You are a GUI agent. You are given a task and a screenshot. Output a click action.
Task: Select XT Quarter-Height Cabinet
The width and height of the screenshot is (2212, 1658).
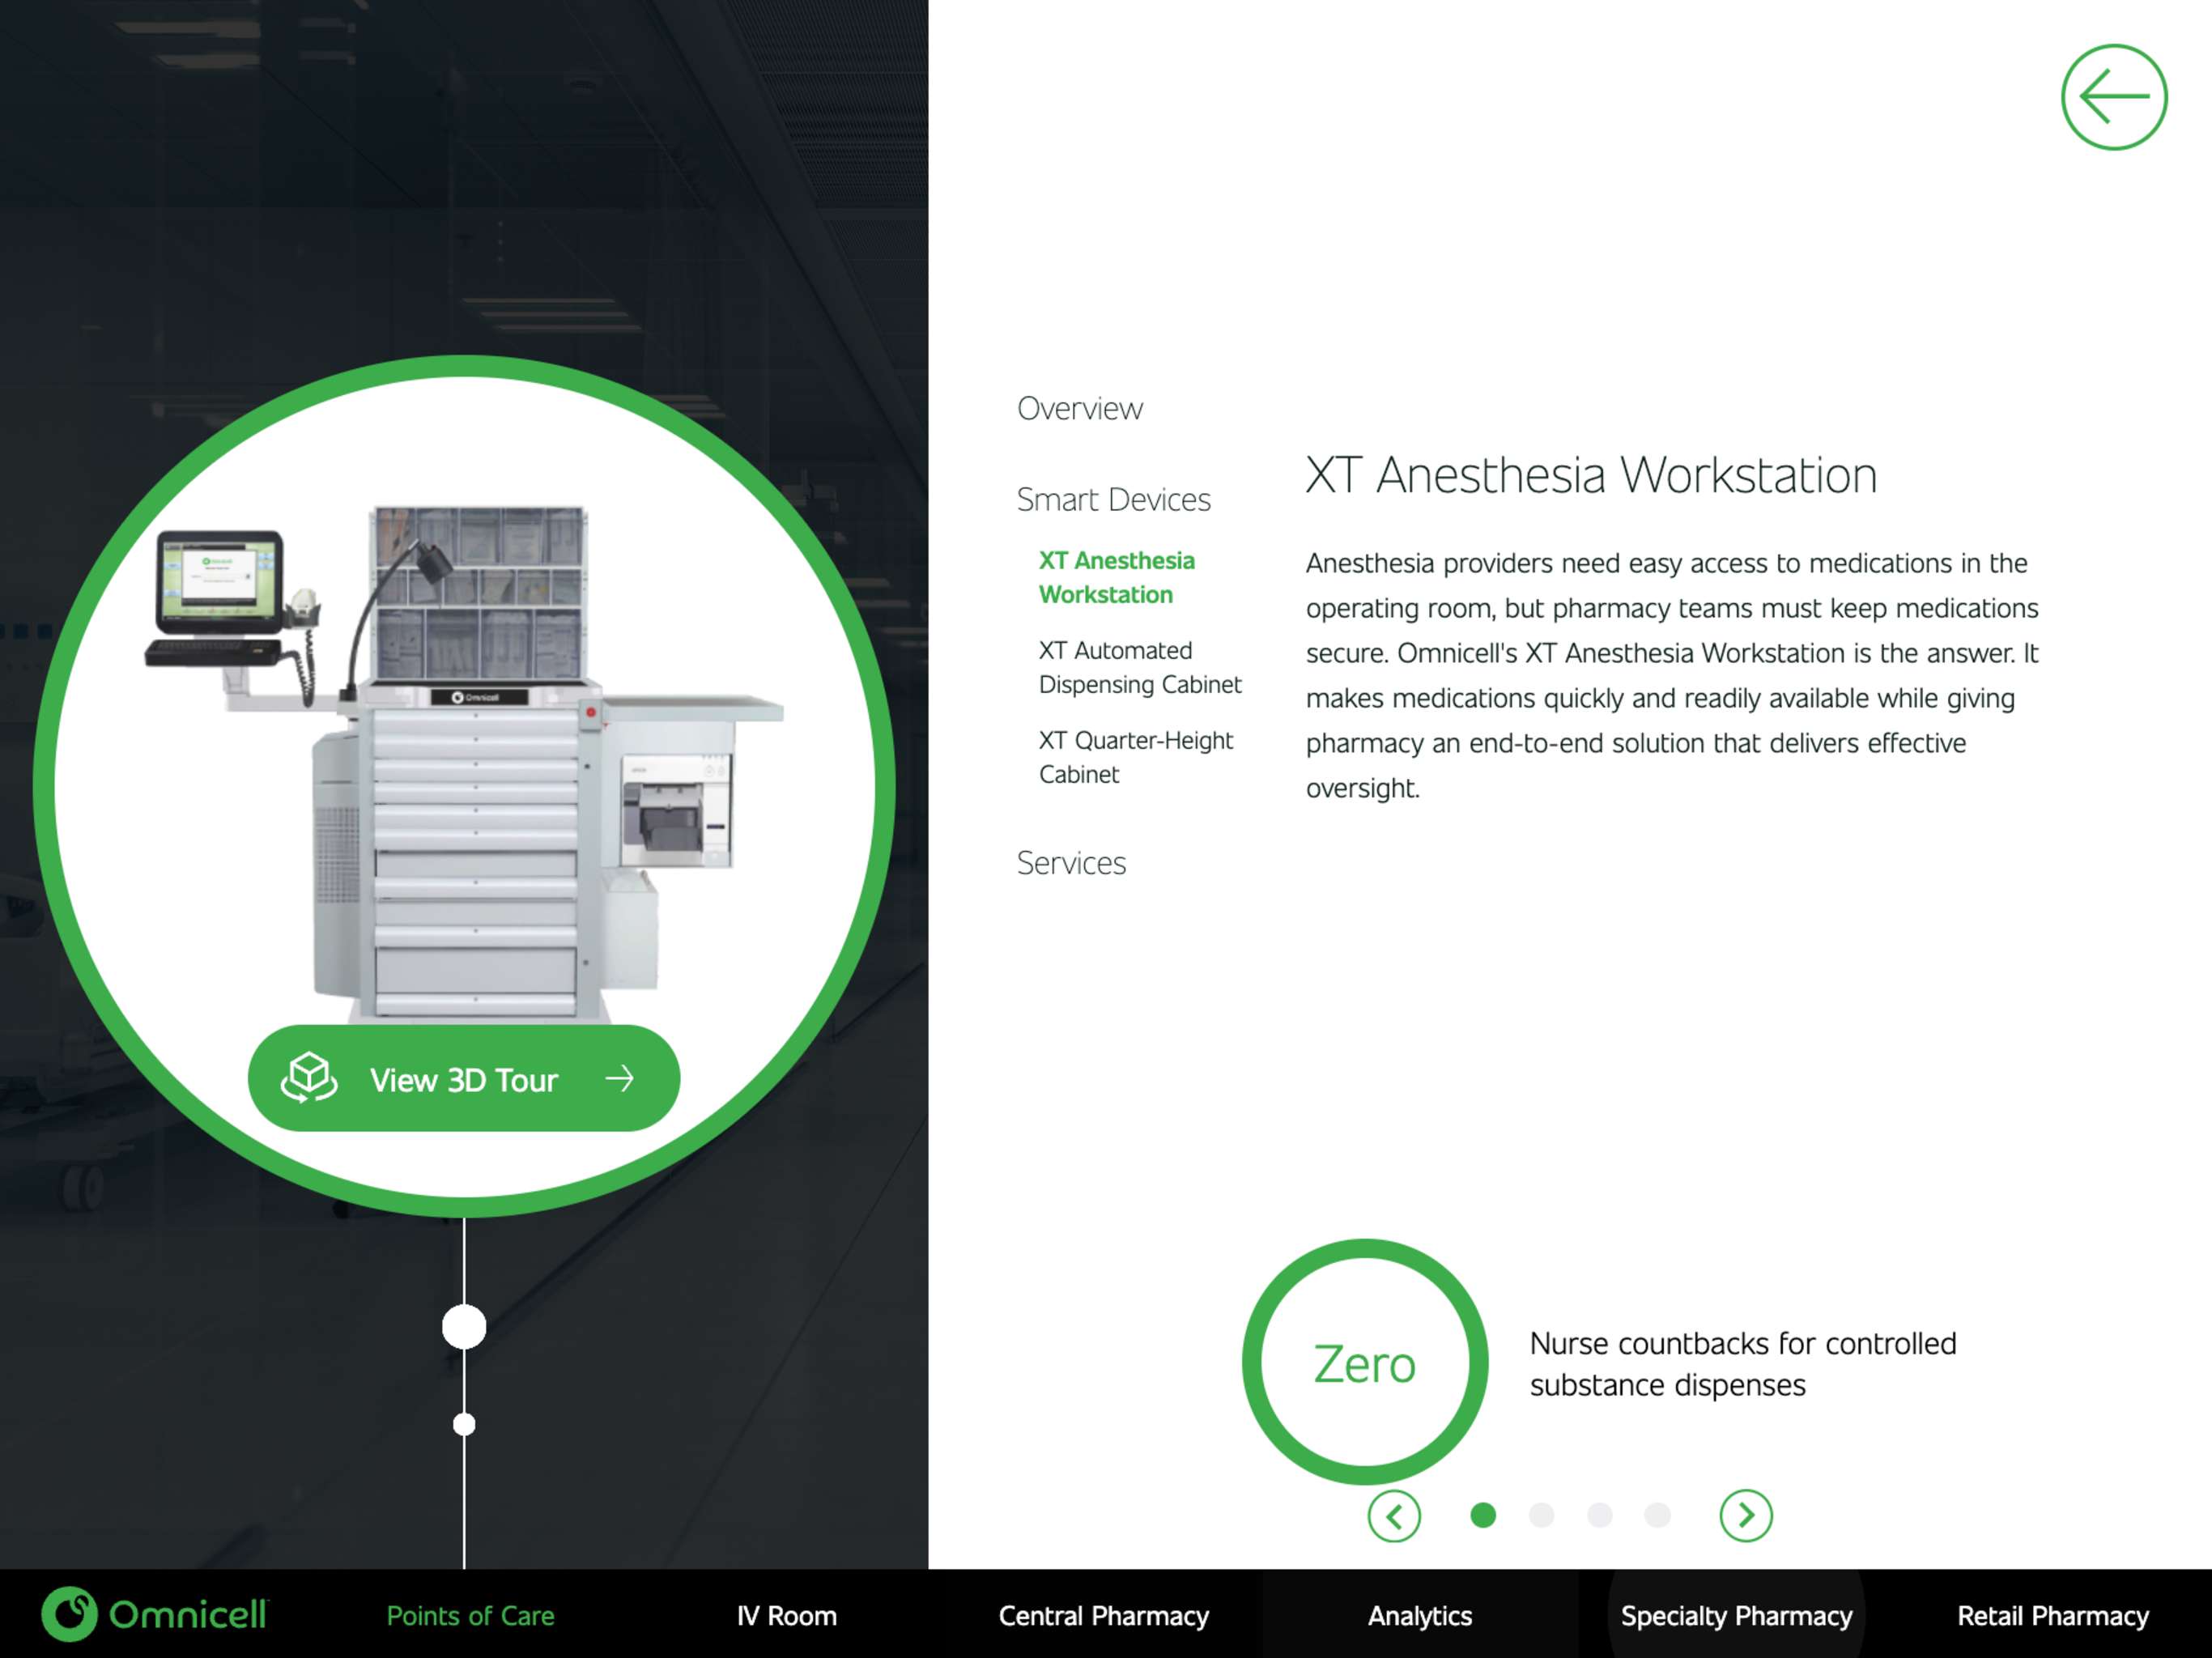point(1136,758)
